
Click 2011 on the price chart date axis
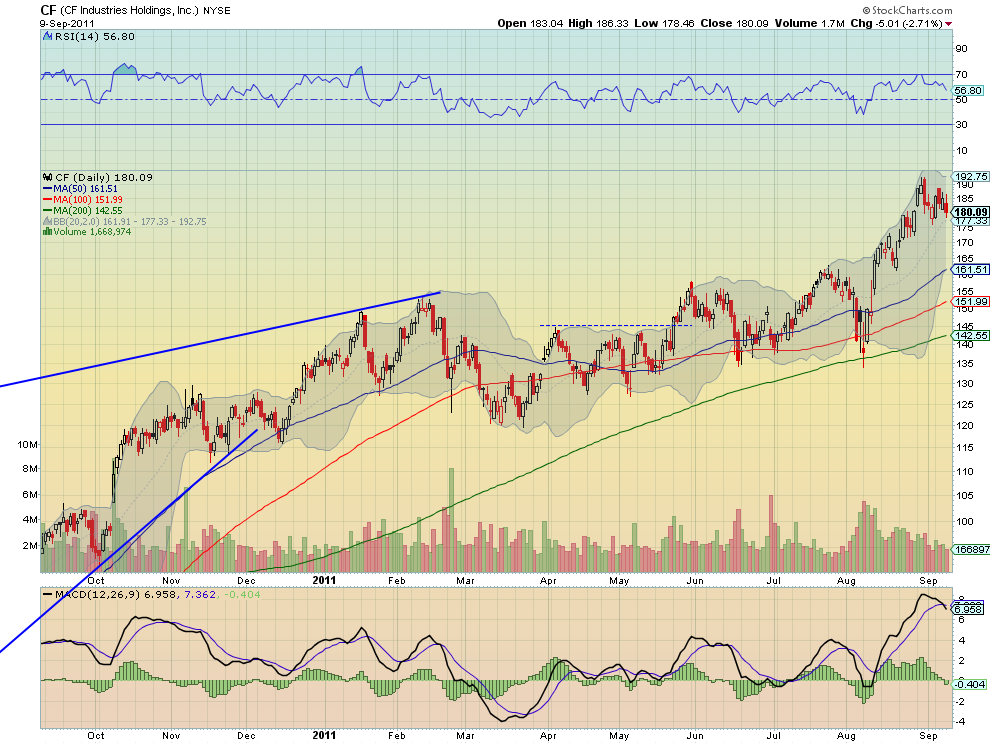click(x=325, y=580)
